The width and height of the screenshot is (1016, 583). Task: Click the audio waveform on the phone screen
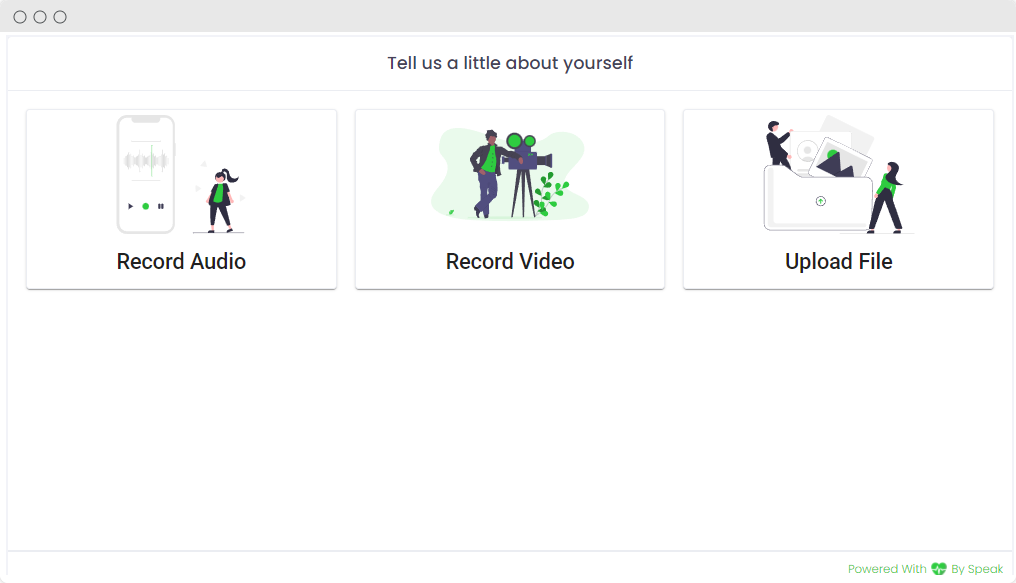(x=146, y=161)
